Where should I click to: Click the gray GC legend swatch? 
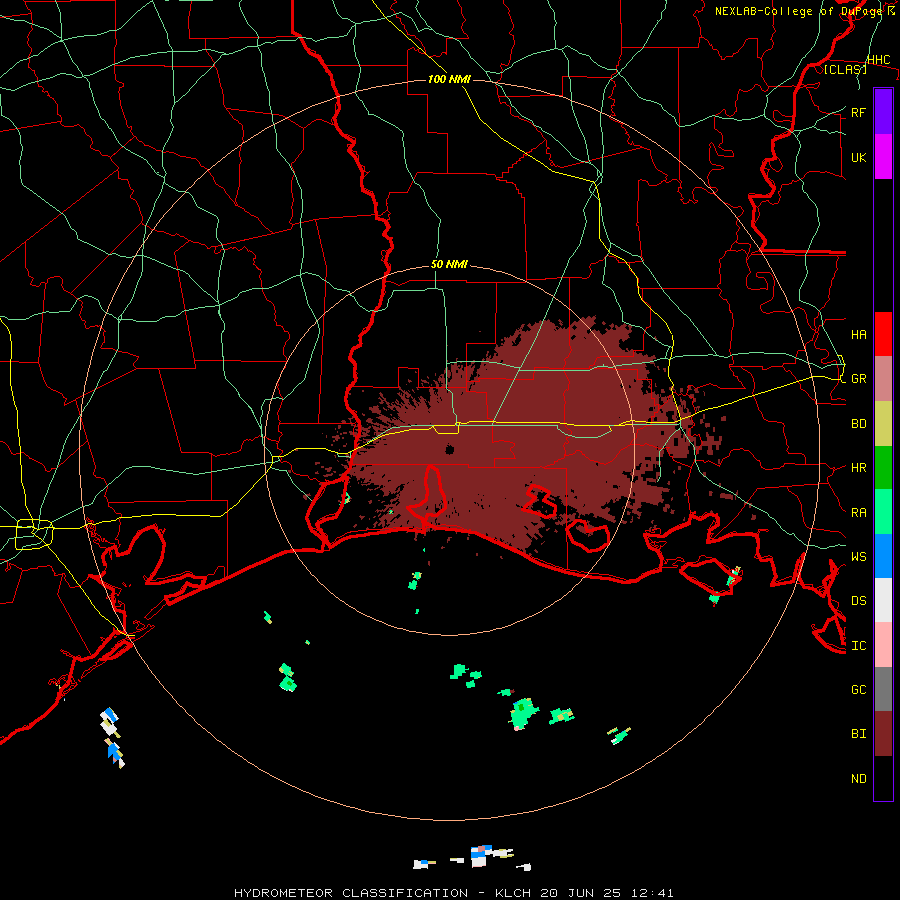(883, 689)
